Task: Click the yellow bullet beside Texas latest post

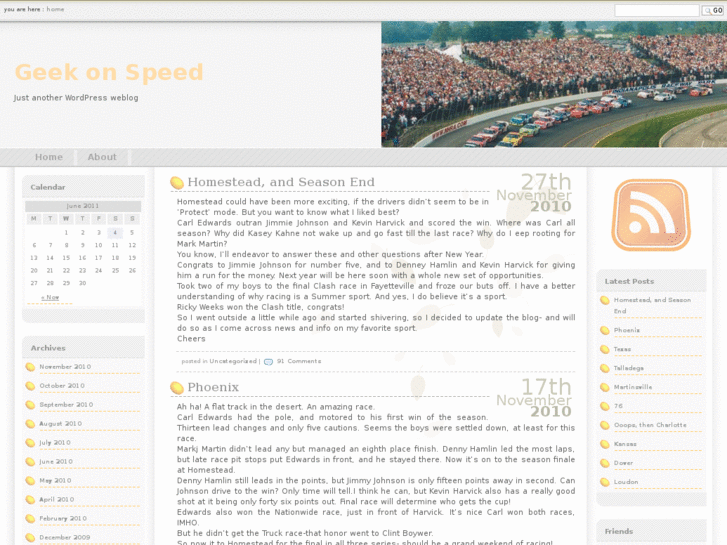Action: tap(605, 349)
